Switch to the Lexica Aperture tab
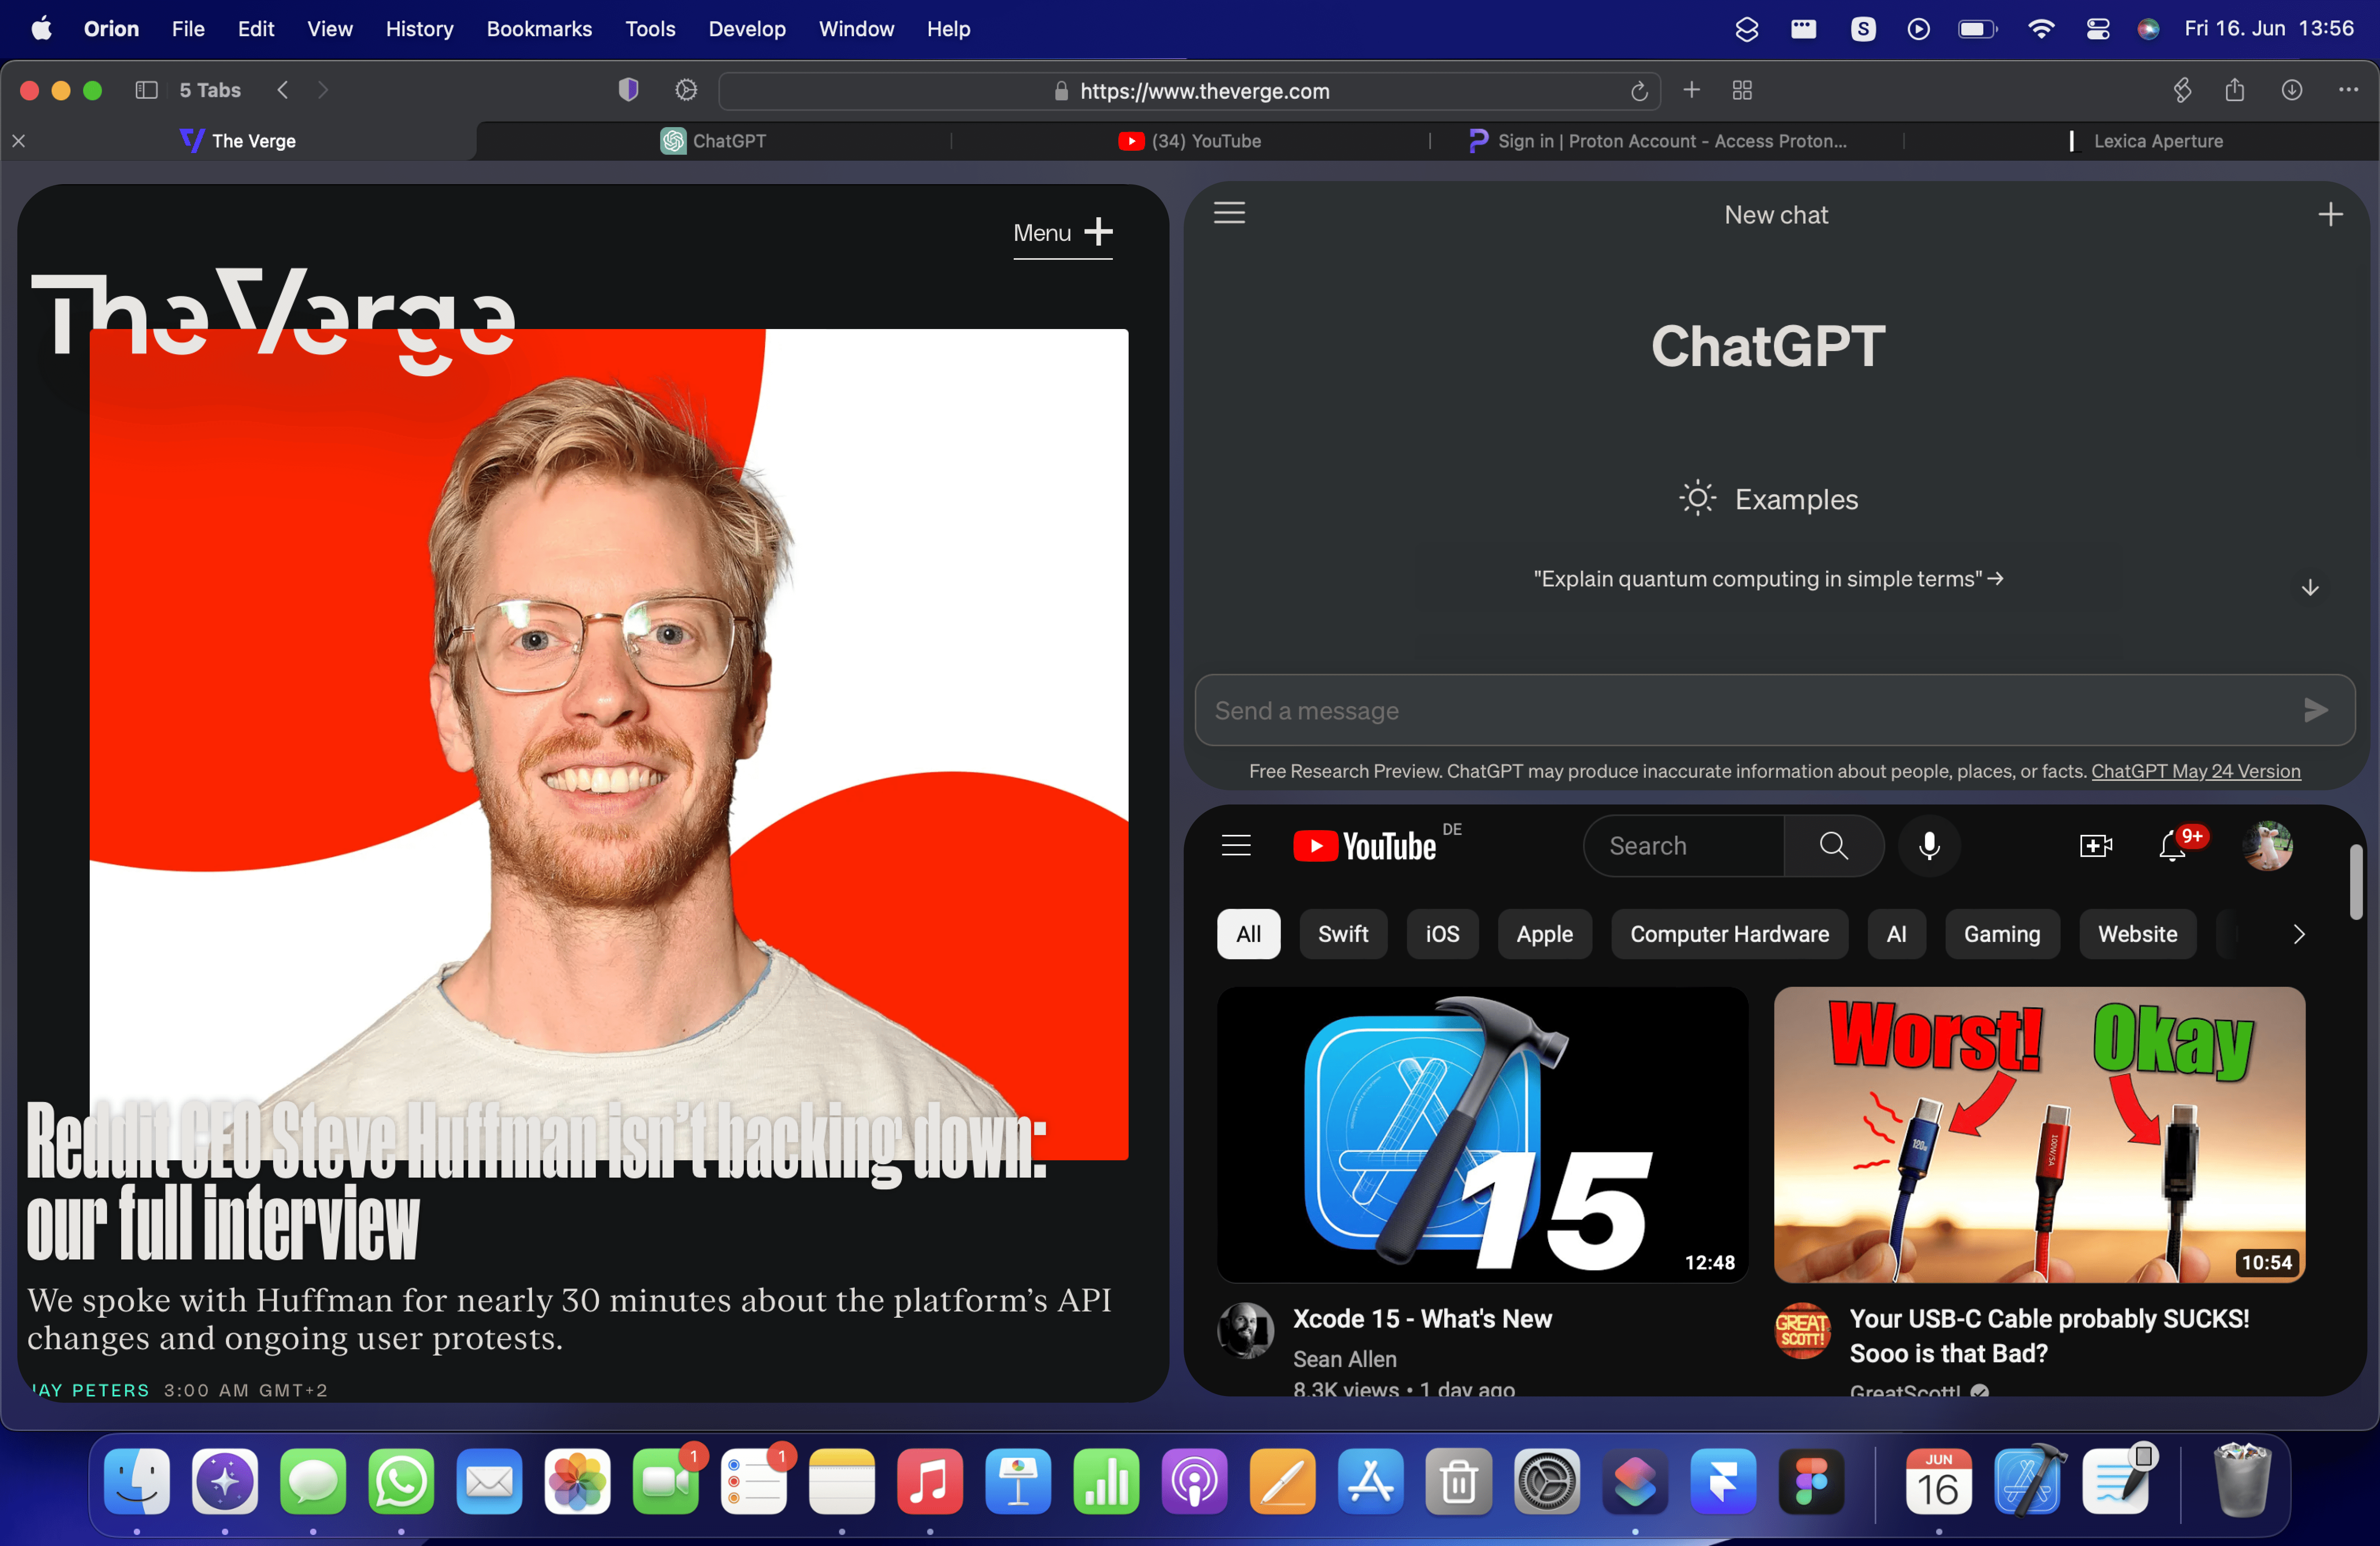 [x=2142, y=141]
